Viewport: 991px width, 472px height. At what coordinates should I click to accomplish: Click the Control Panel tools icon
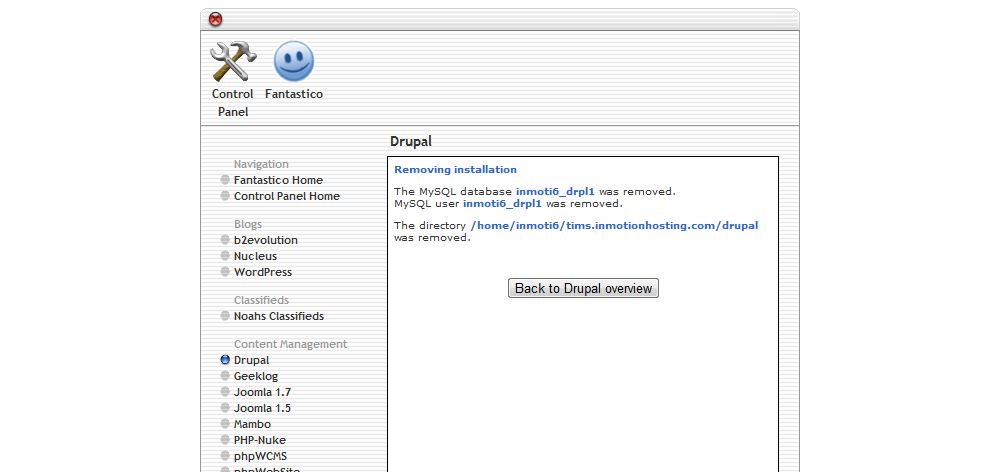232,62
